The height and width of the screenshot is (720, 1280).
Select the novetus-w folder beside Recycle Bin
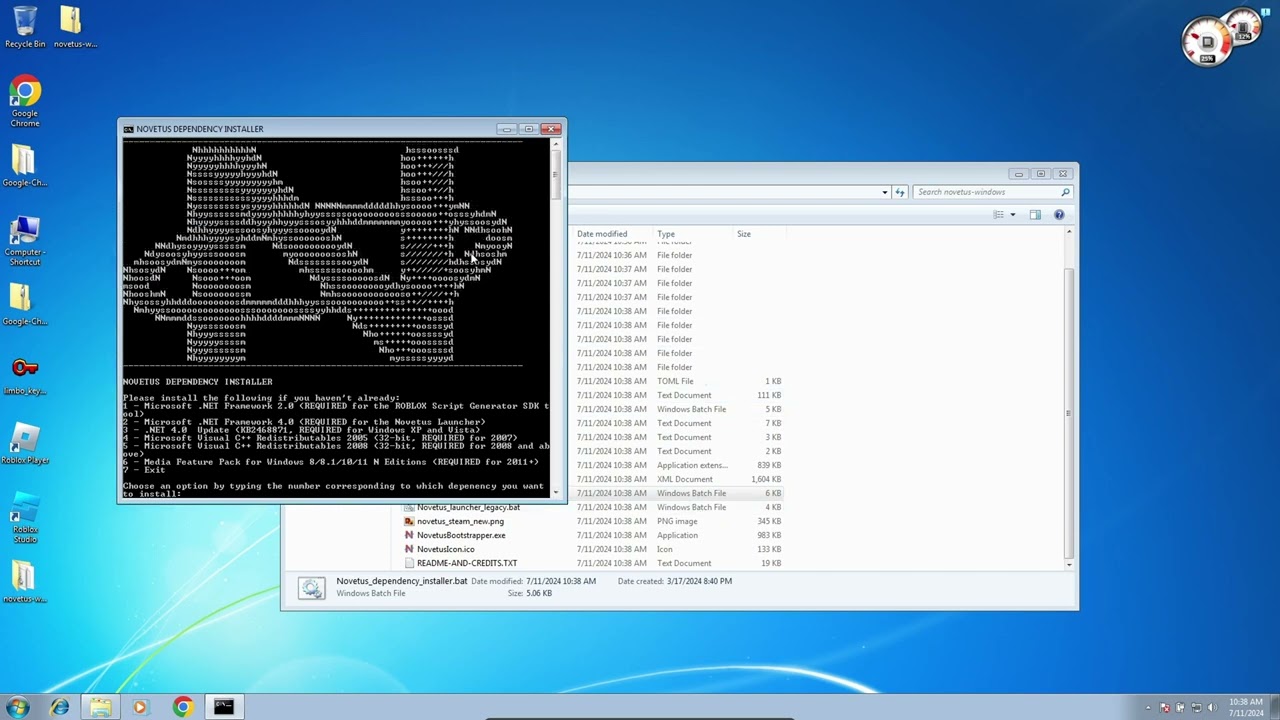pyautogui.click(x=74, y=26)
